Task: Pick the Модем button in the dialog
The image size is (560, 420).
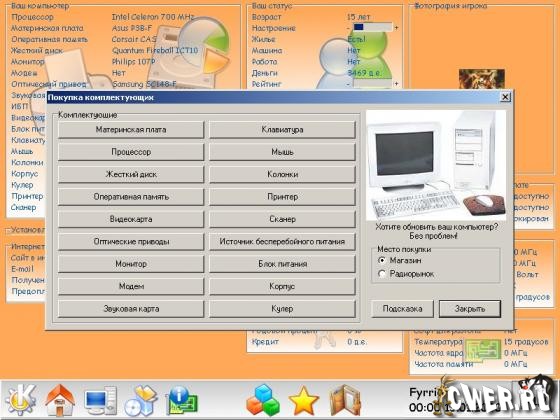Action: tap(131, 286)
